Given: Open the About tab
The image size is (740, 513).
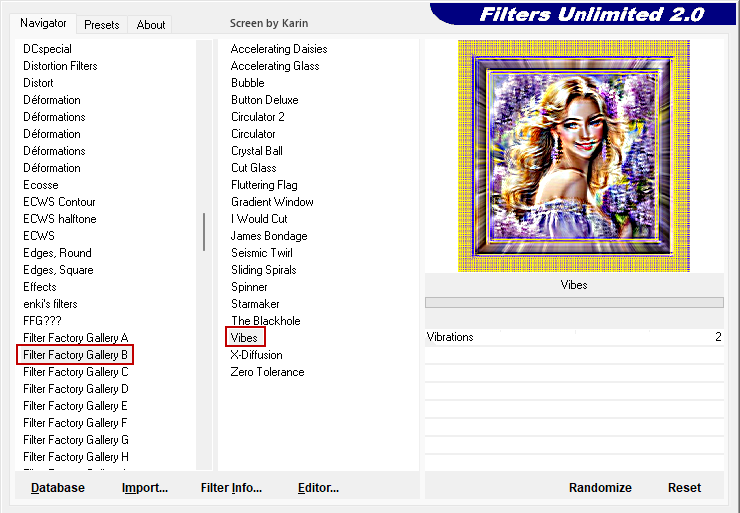Looking at the screenshot, I should [151, 25].
